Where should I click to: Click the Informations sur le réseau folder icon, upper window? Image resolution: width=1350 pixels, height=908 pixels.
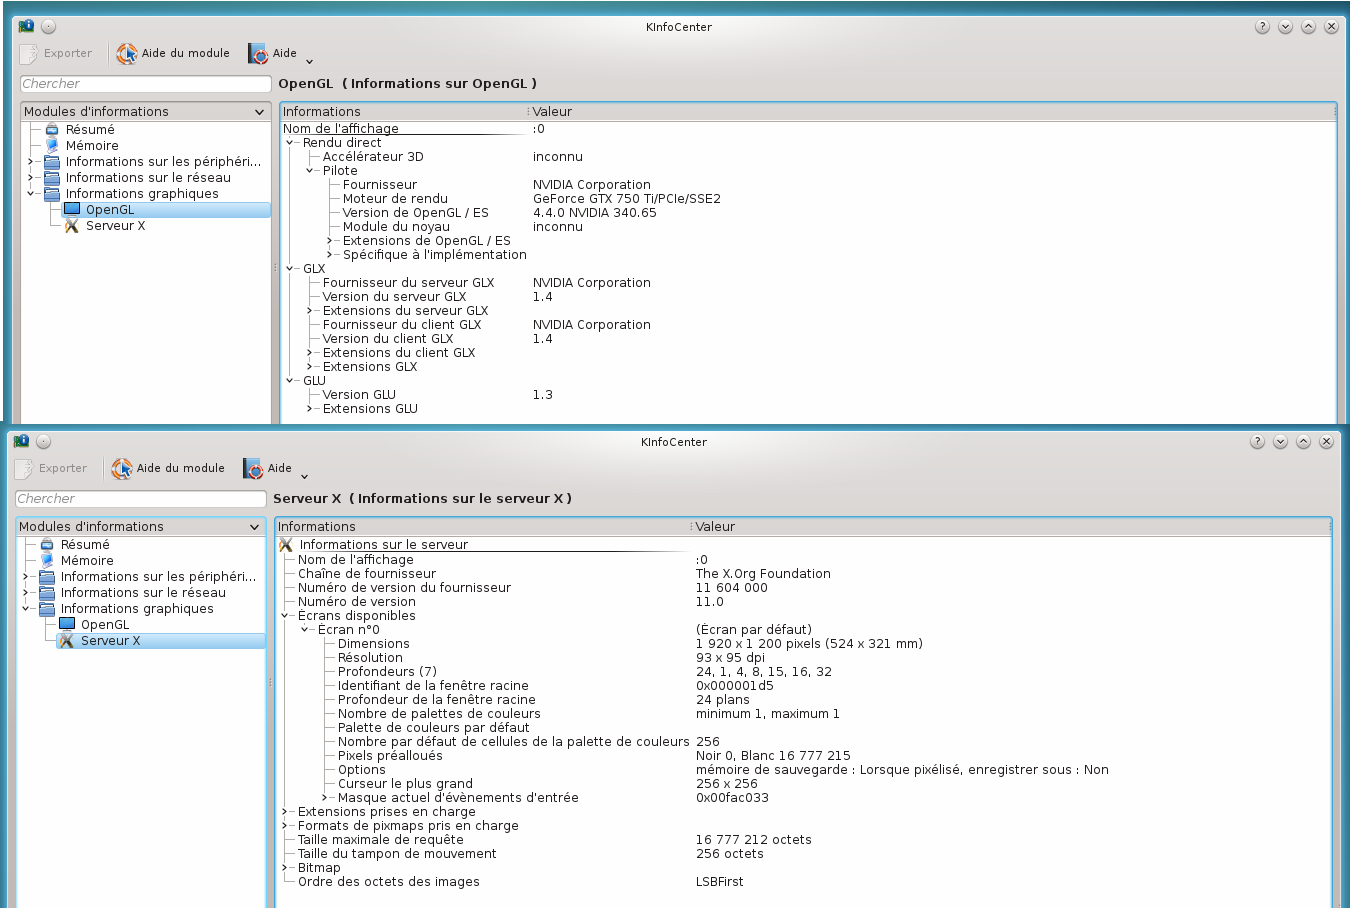coord(52,178)
